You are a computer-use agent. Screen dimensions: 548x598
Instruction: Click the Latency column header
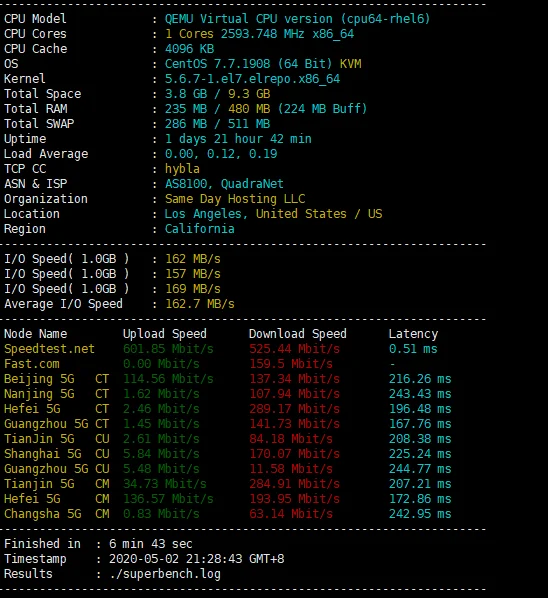click(x=413, y=334)
